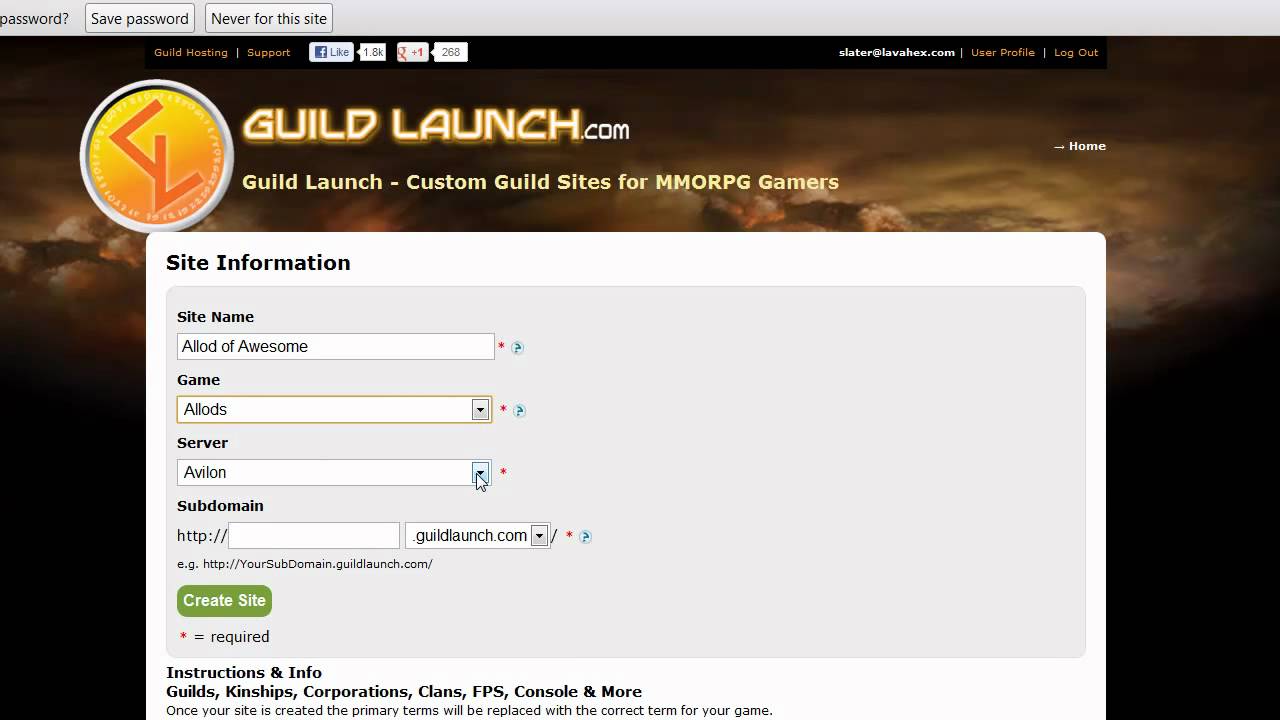Screen dimensions: 1280x720
Task: Click the Google +1 button
Action: coord(412,52)
